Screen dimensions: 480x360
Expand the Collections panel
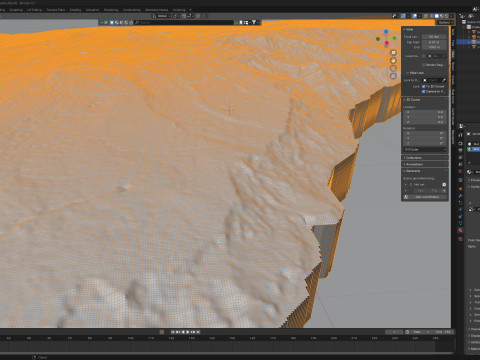point(424,158)
